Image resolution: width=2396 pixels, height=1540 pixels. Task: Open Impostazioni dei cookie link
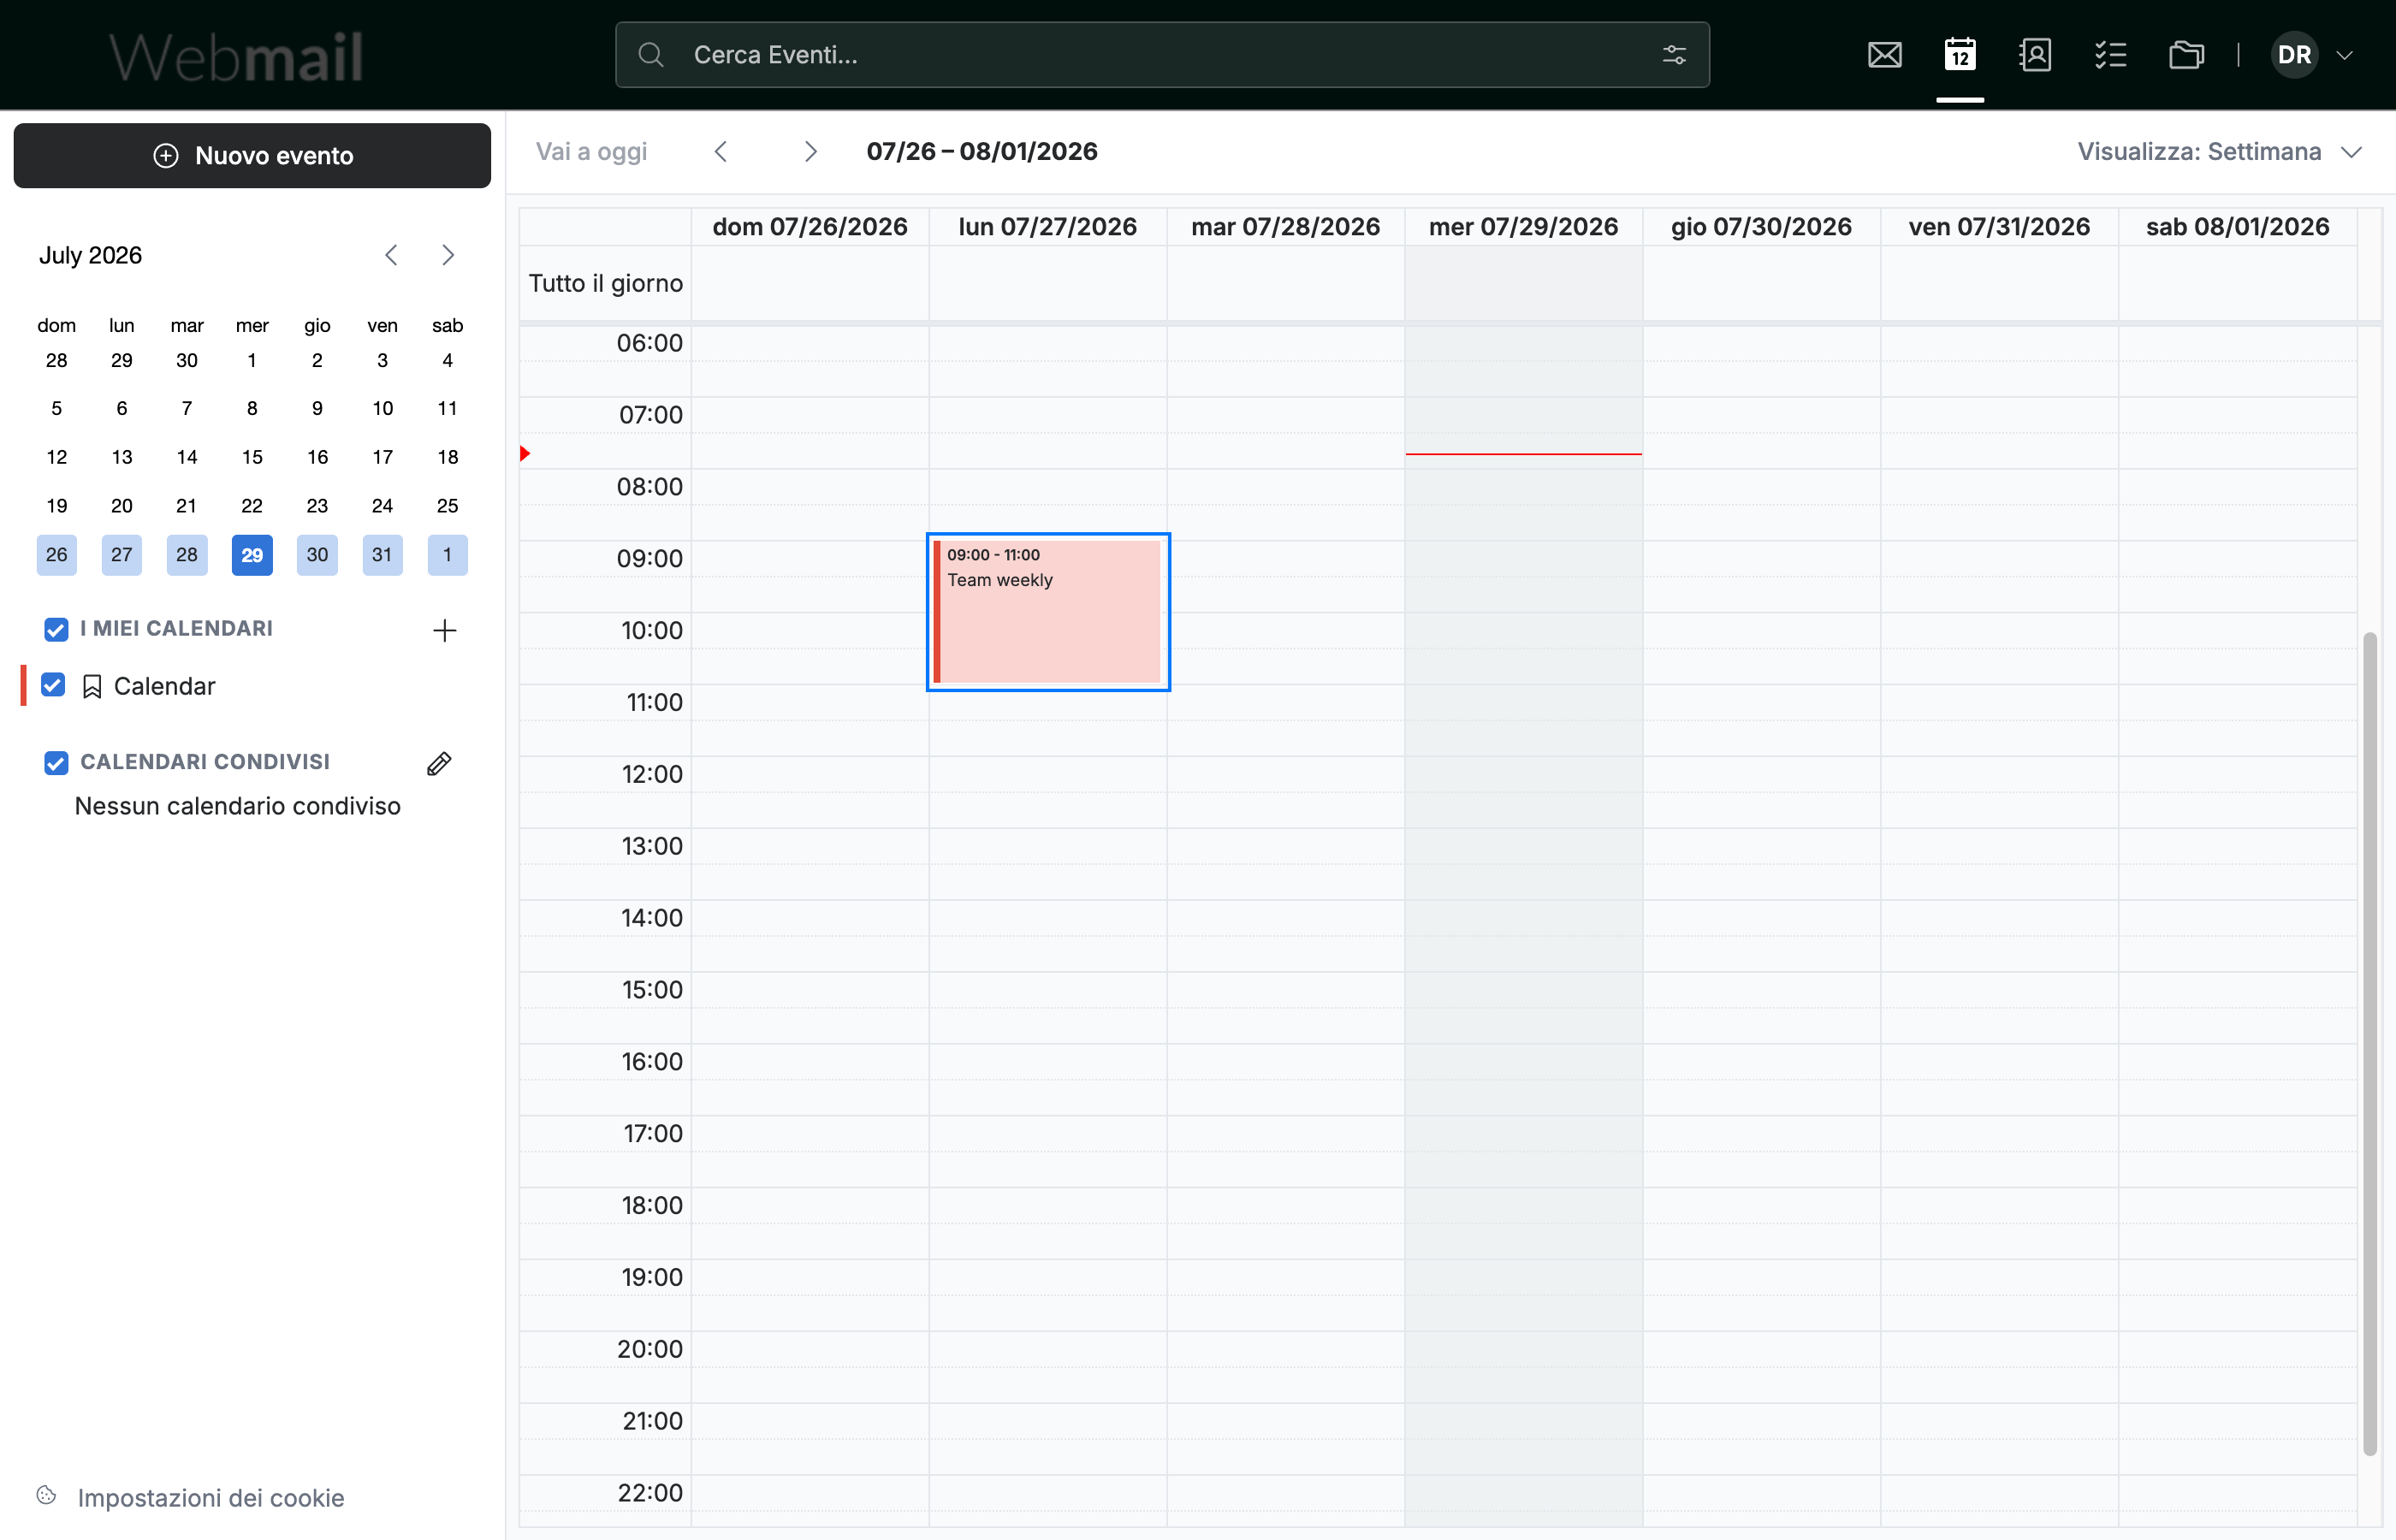[x=211, y=1497]
